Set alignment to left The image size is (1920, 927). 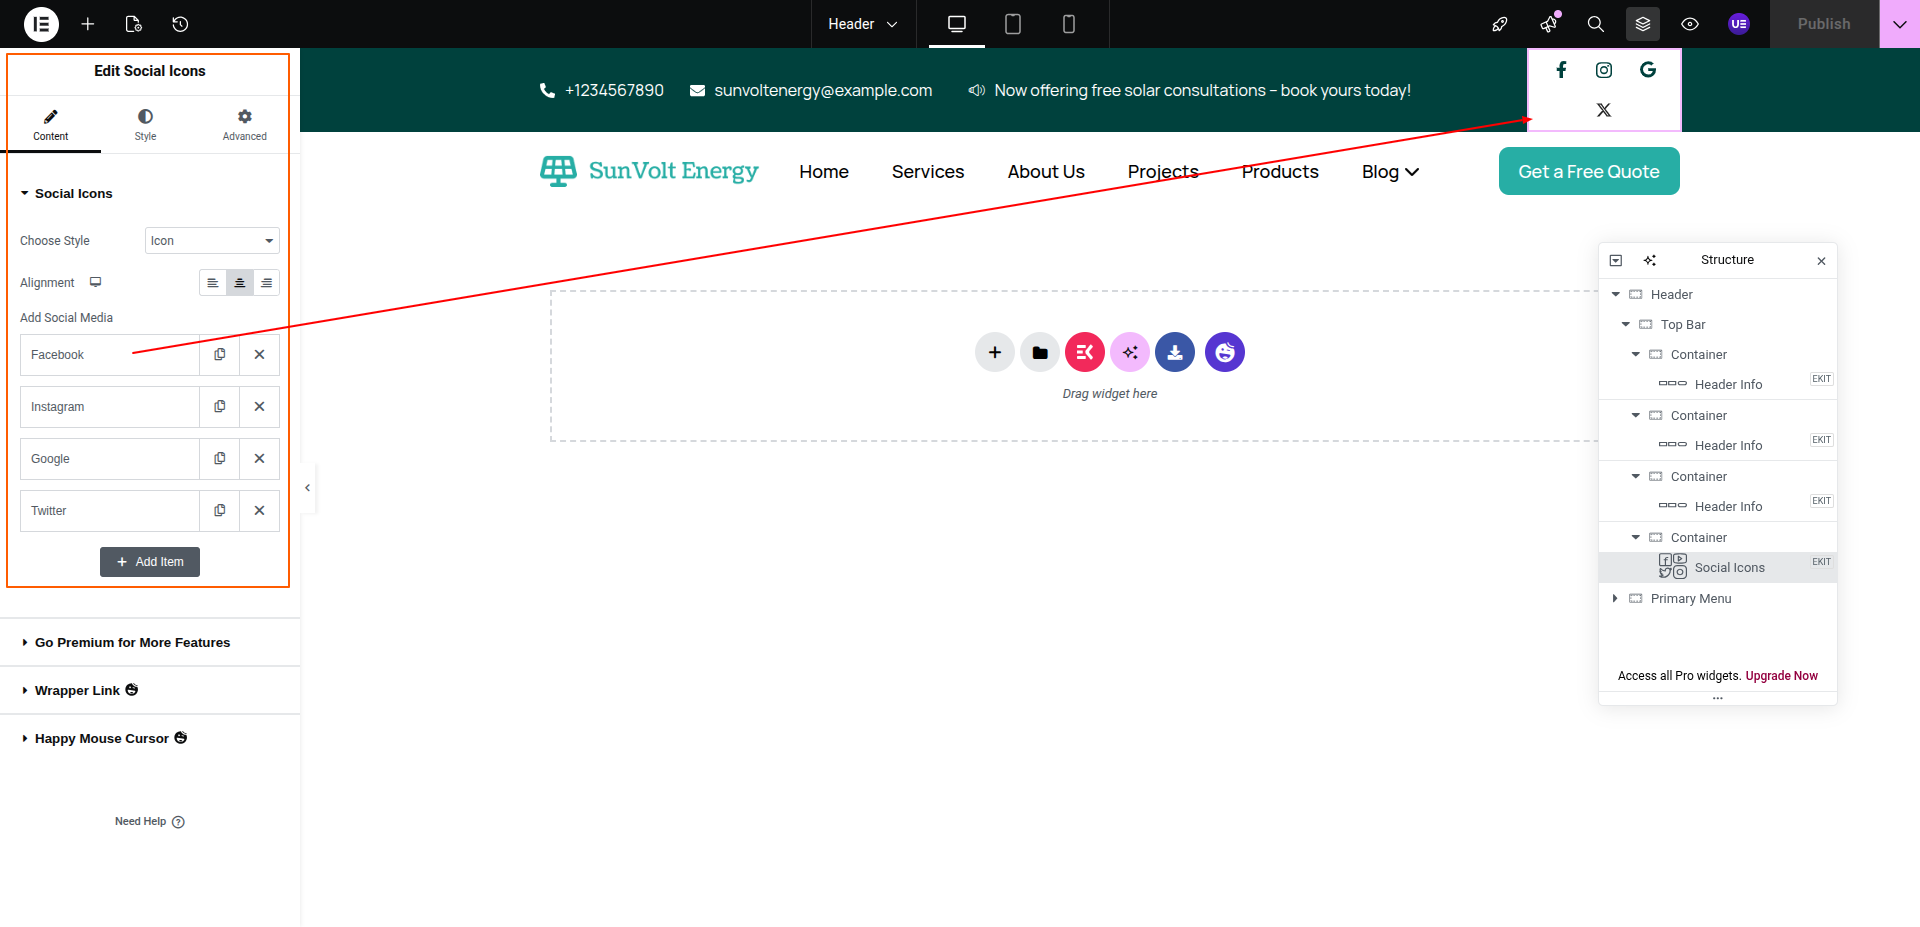213,283
